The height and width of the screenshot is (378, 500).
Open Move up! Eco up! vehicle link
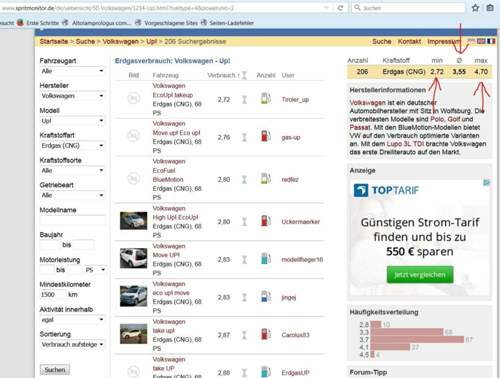tap(176, 133)
